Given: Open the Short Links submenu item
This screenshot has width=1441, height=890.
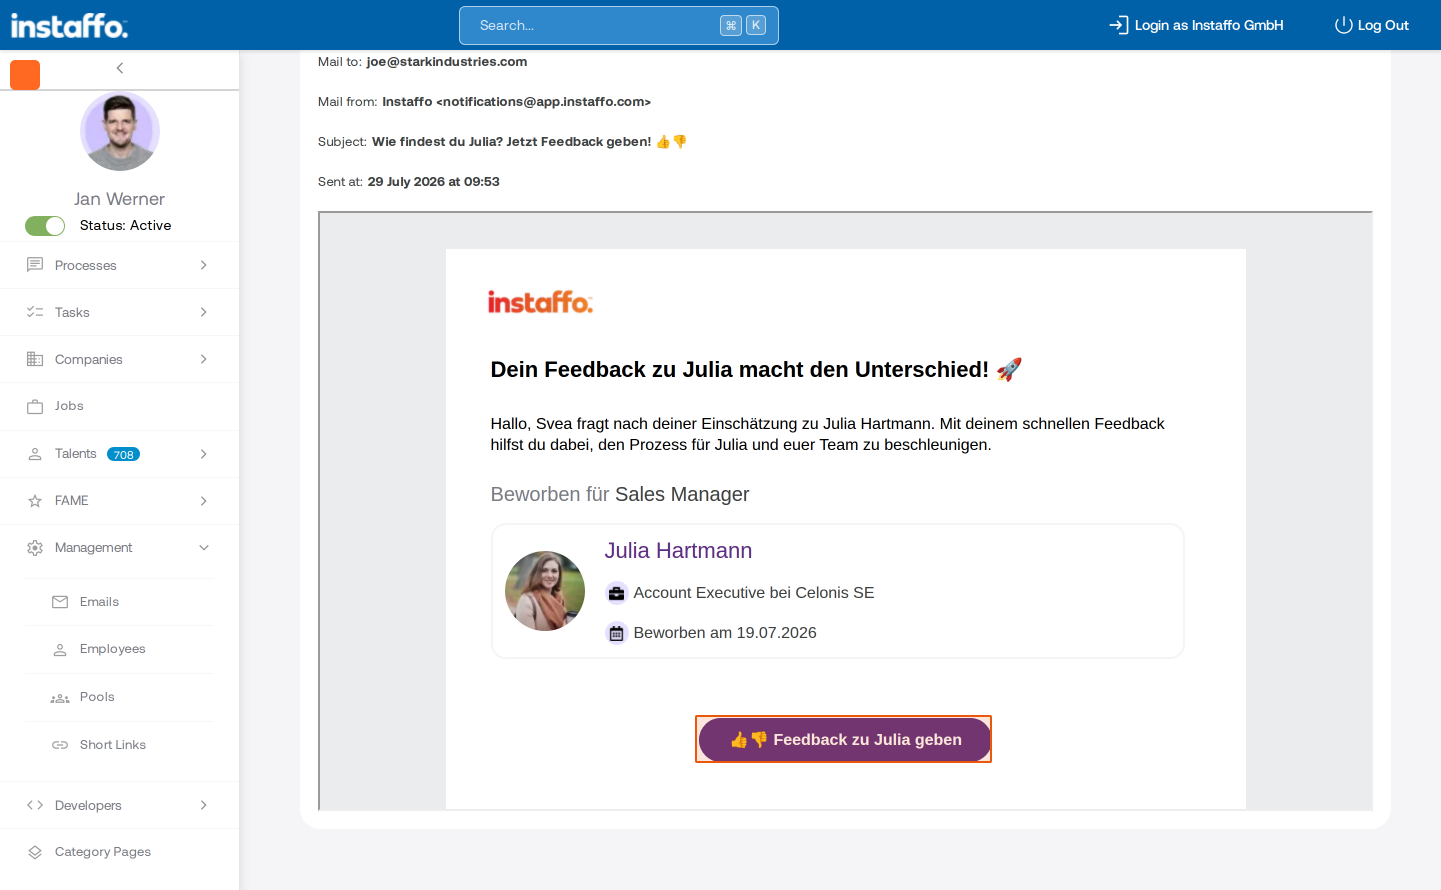Looking at the screenshot, I should [119, 745].
